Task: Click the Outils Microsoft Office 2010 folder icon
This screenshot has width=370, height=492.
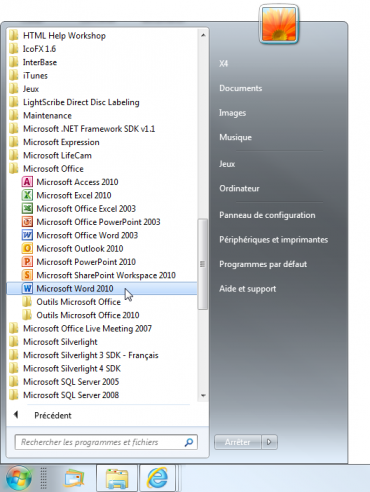Action: [x=27, y=315]
